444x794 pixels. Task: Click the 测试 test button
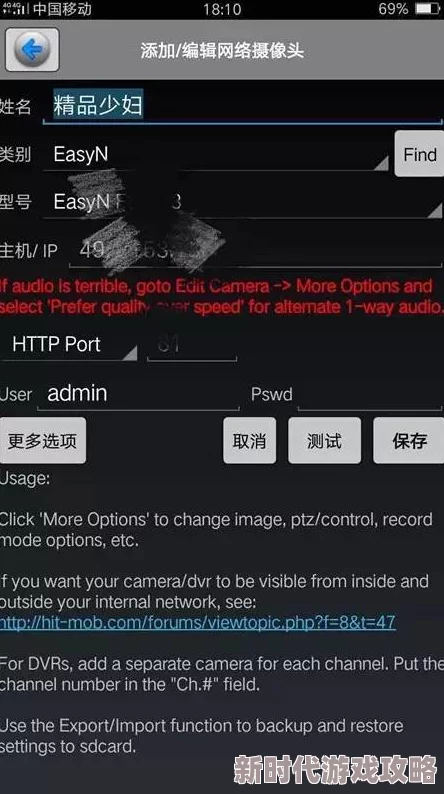coord(325,441)
